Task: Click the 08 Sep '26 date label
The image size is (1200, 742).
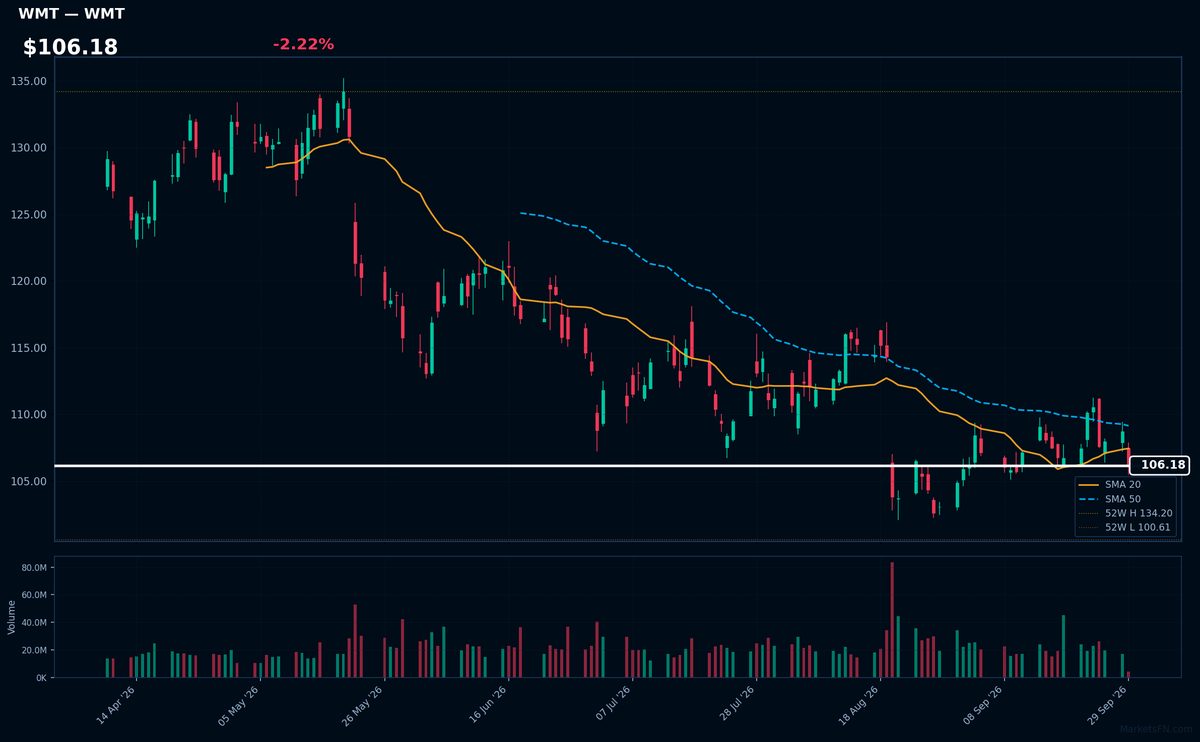Action: pyautogui.click(x=985, y=705)
